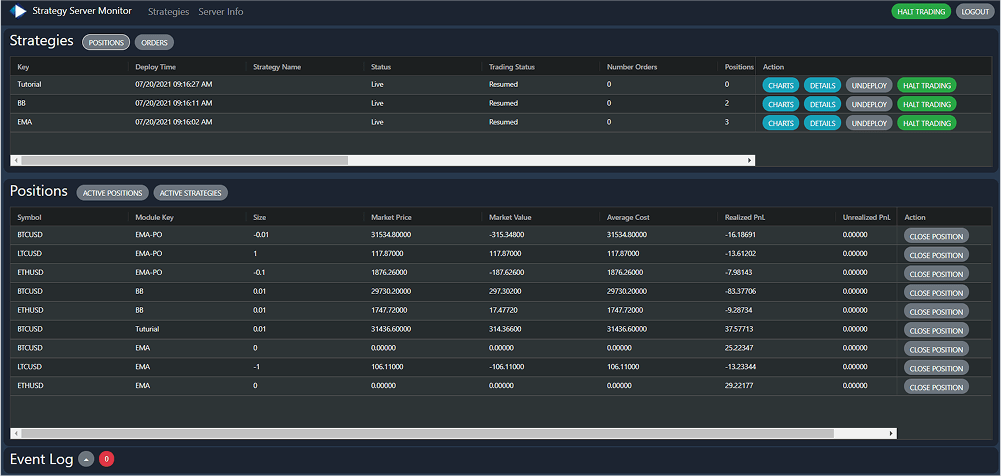Click right arrow of Positions table scrollbar
This screenshot has height=476, width=1001.
890,433
